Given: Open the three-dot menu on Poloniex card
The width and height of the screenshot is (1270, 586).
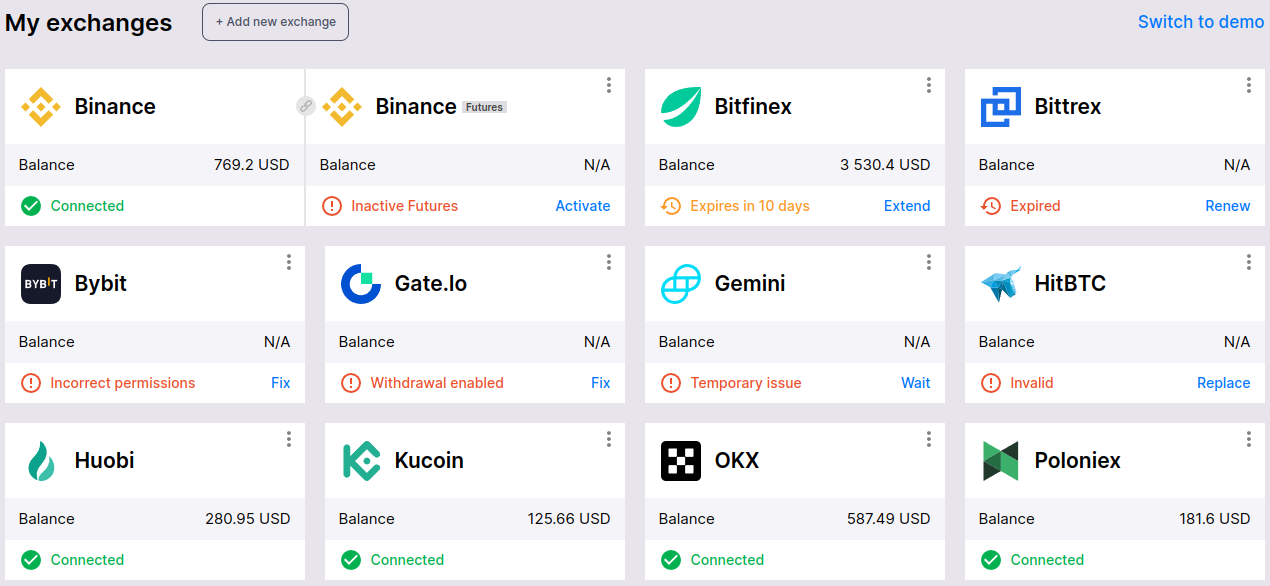Looking at the screenshot, I should click(x=1249, y=439).
